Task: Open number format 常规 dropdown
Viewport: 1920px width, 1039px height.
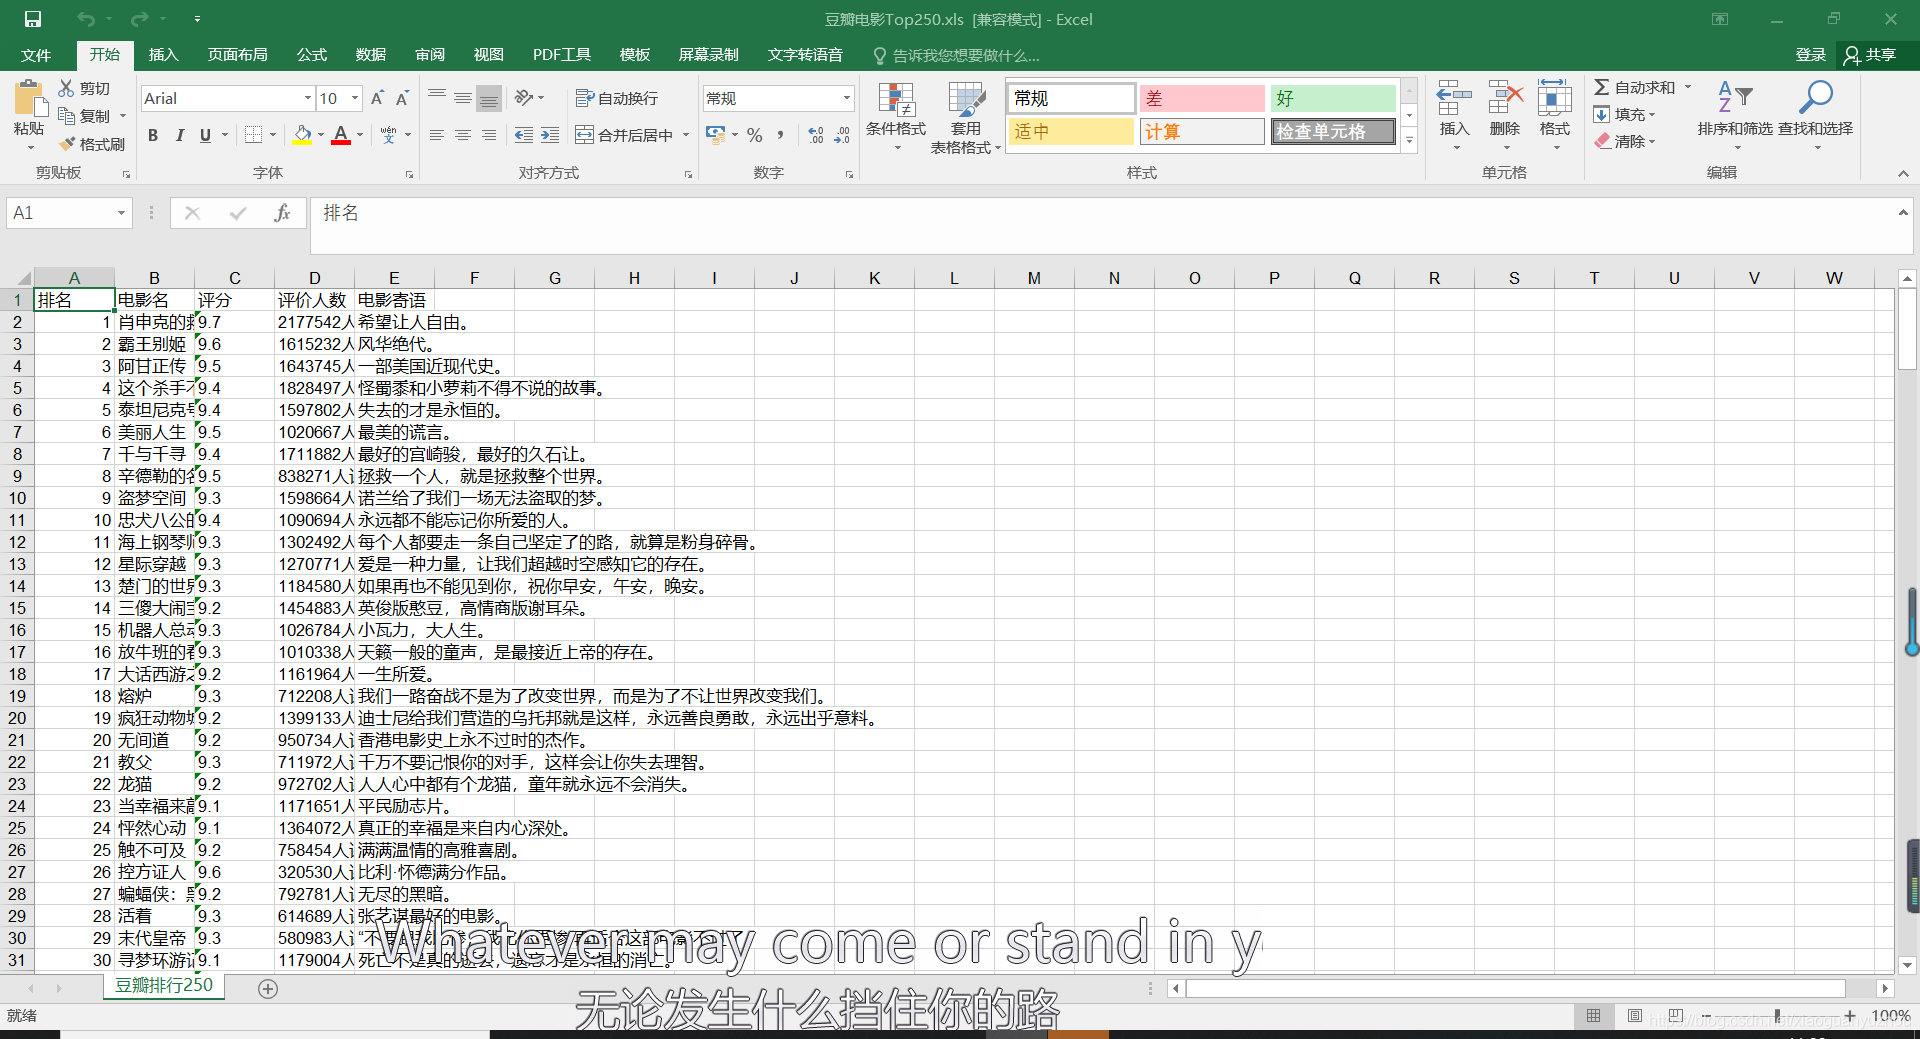Action: pyautogui.click(x=846, y=98)
